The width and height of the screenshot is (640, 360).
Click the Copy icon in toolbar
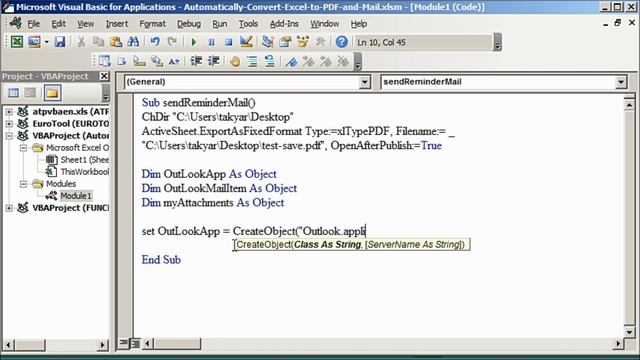pyautogui.click(x=98, y=42)
